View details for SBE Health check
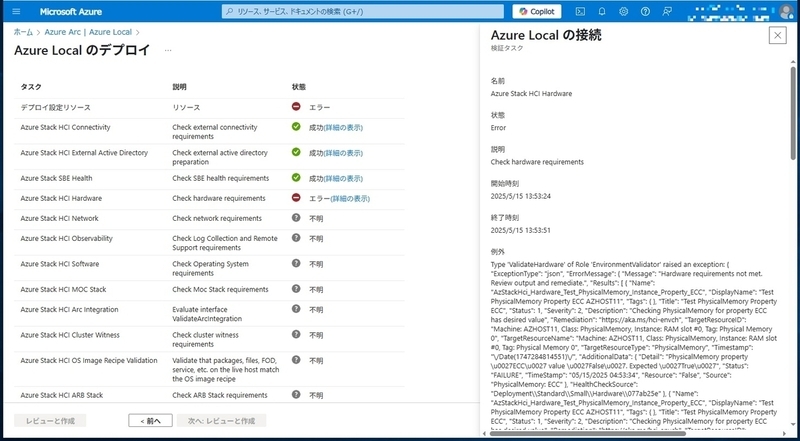This screenshot has height=441, width=800. 343,179
